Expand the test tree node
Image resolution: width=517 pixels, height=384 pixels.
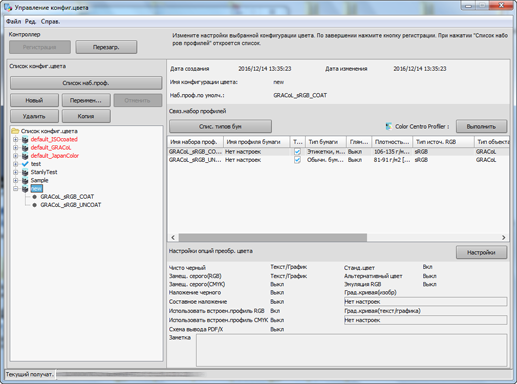click(16, 164)
